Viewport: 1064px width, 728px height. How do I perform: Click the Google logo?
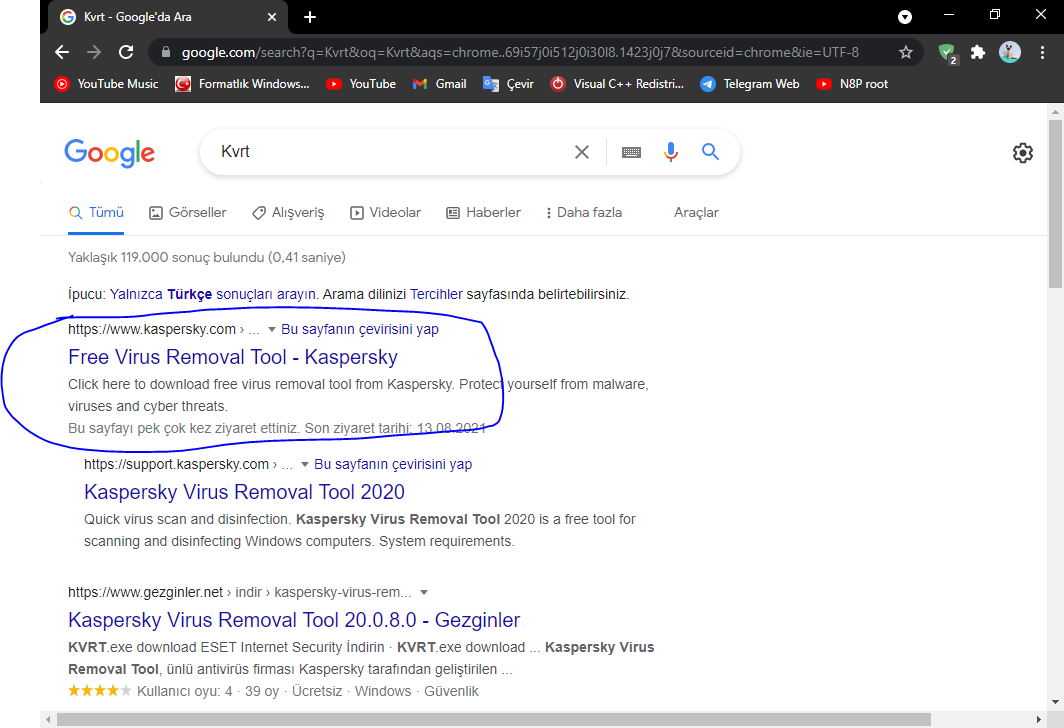click(x=110, y=153)
